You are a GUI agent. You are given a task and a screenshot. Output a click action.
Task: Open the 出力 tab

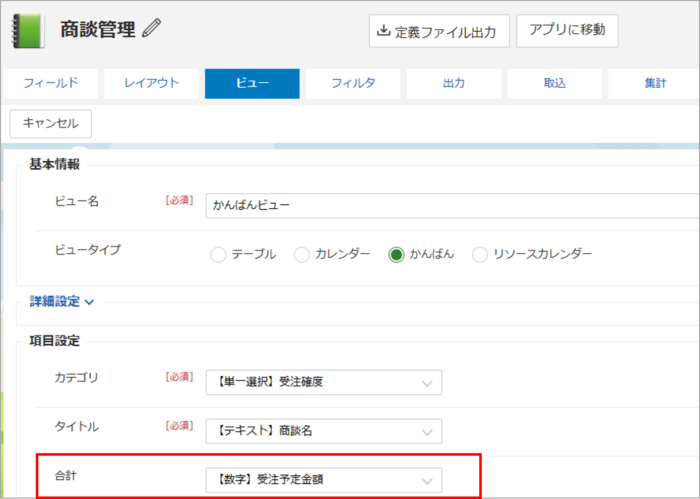[x=454, y=83]
